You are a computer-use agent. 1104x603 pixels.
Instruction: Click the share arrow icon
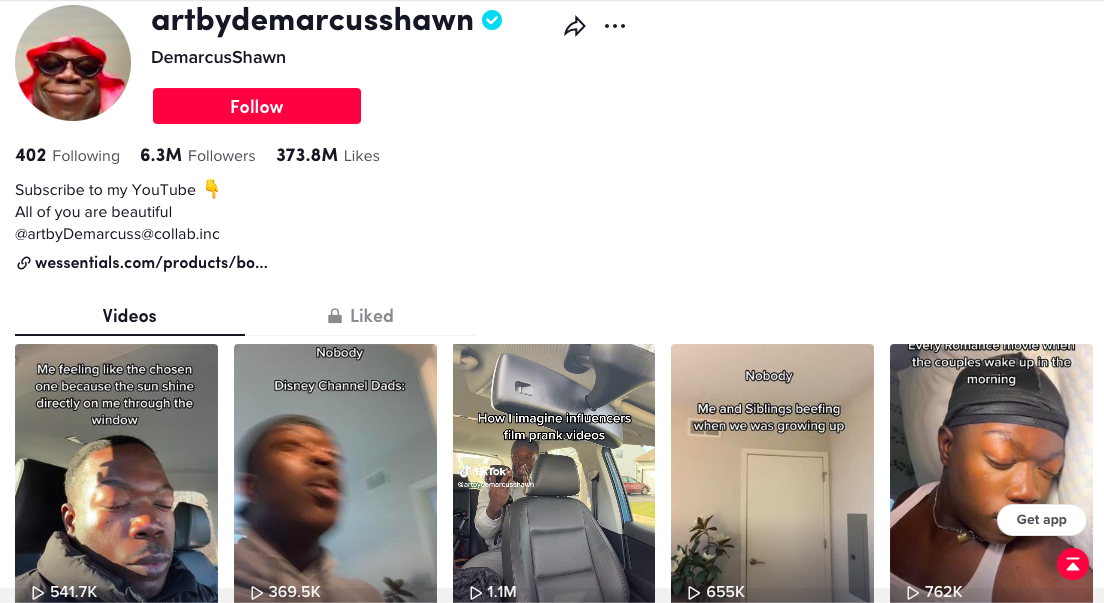pyautogui.click(x=575, y=27)
